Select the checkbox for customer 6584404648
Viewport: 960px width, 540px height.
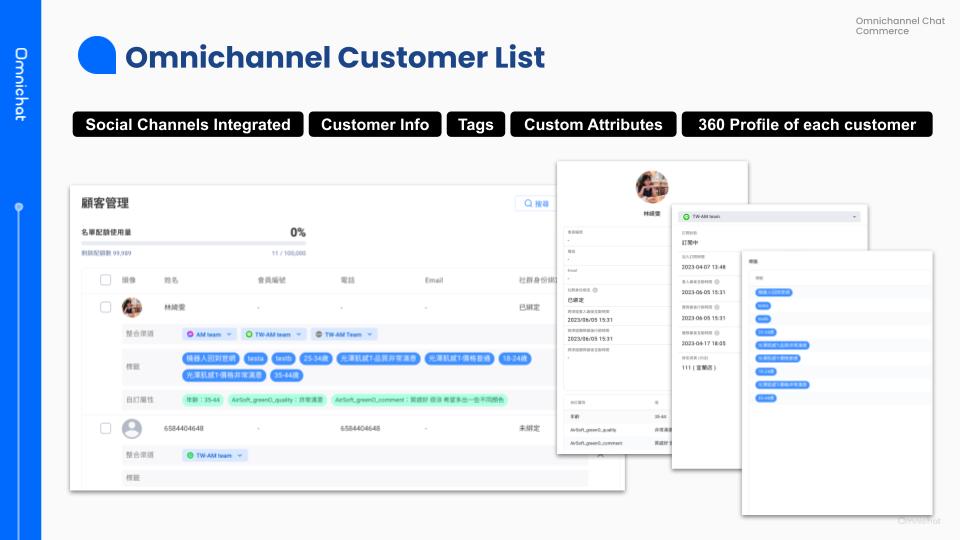pyautogui.click(x=106, y=428)
